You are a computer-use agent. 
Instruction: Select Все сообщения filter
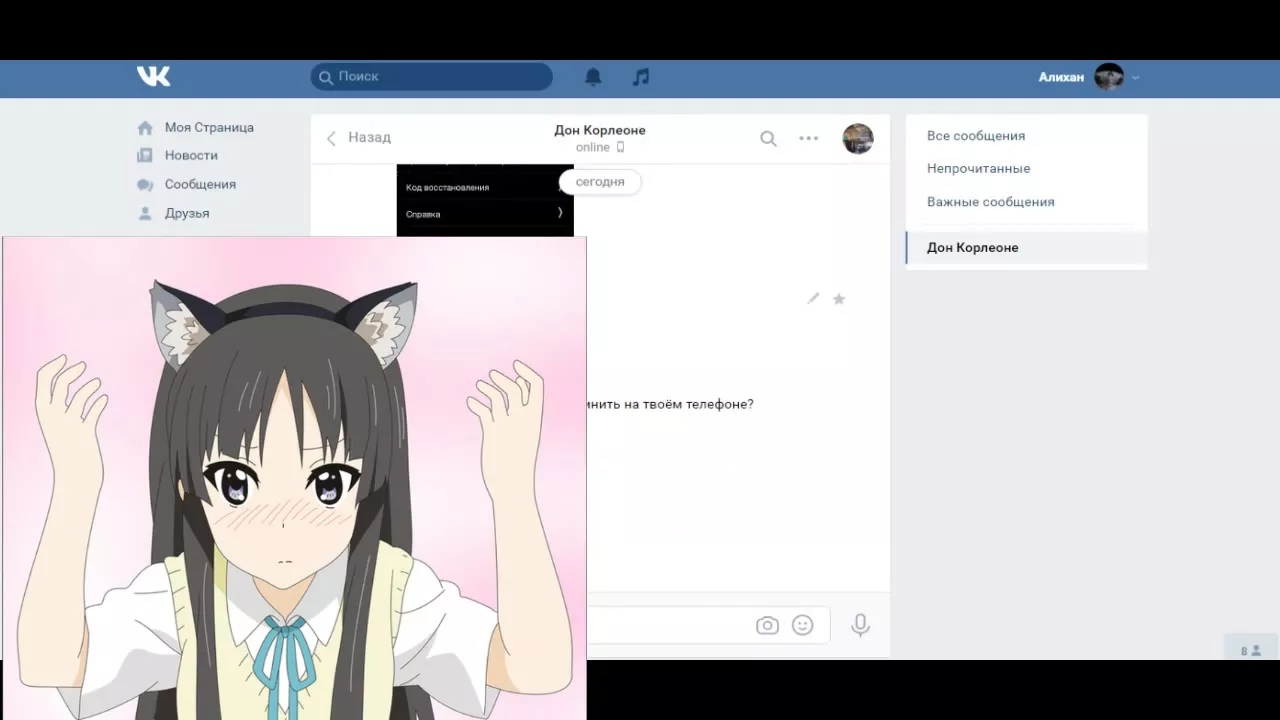976,135
